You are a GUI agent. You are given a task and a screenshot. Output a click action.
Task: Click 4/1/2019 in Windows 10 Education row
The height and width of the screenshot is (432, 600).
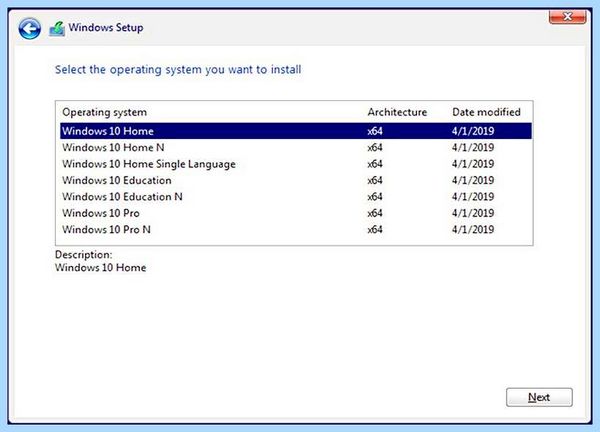point(473,180)
